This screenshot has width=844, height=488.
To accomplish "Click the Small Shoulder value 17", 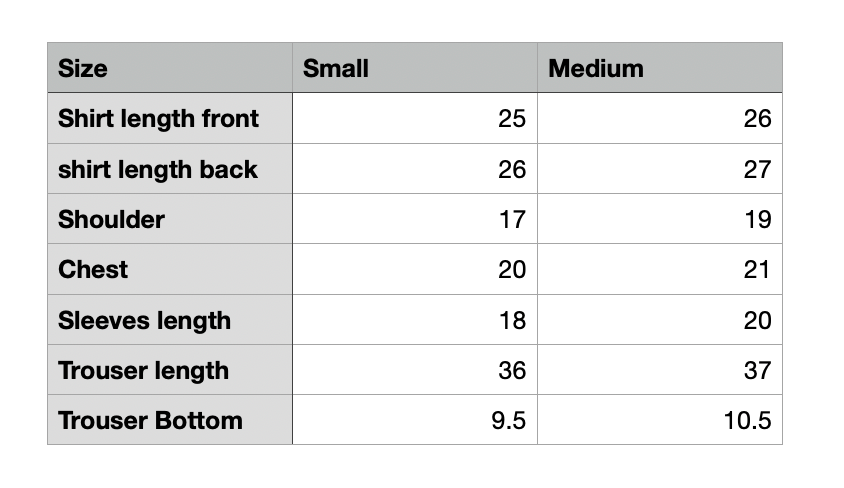I will (415, 218).
